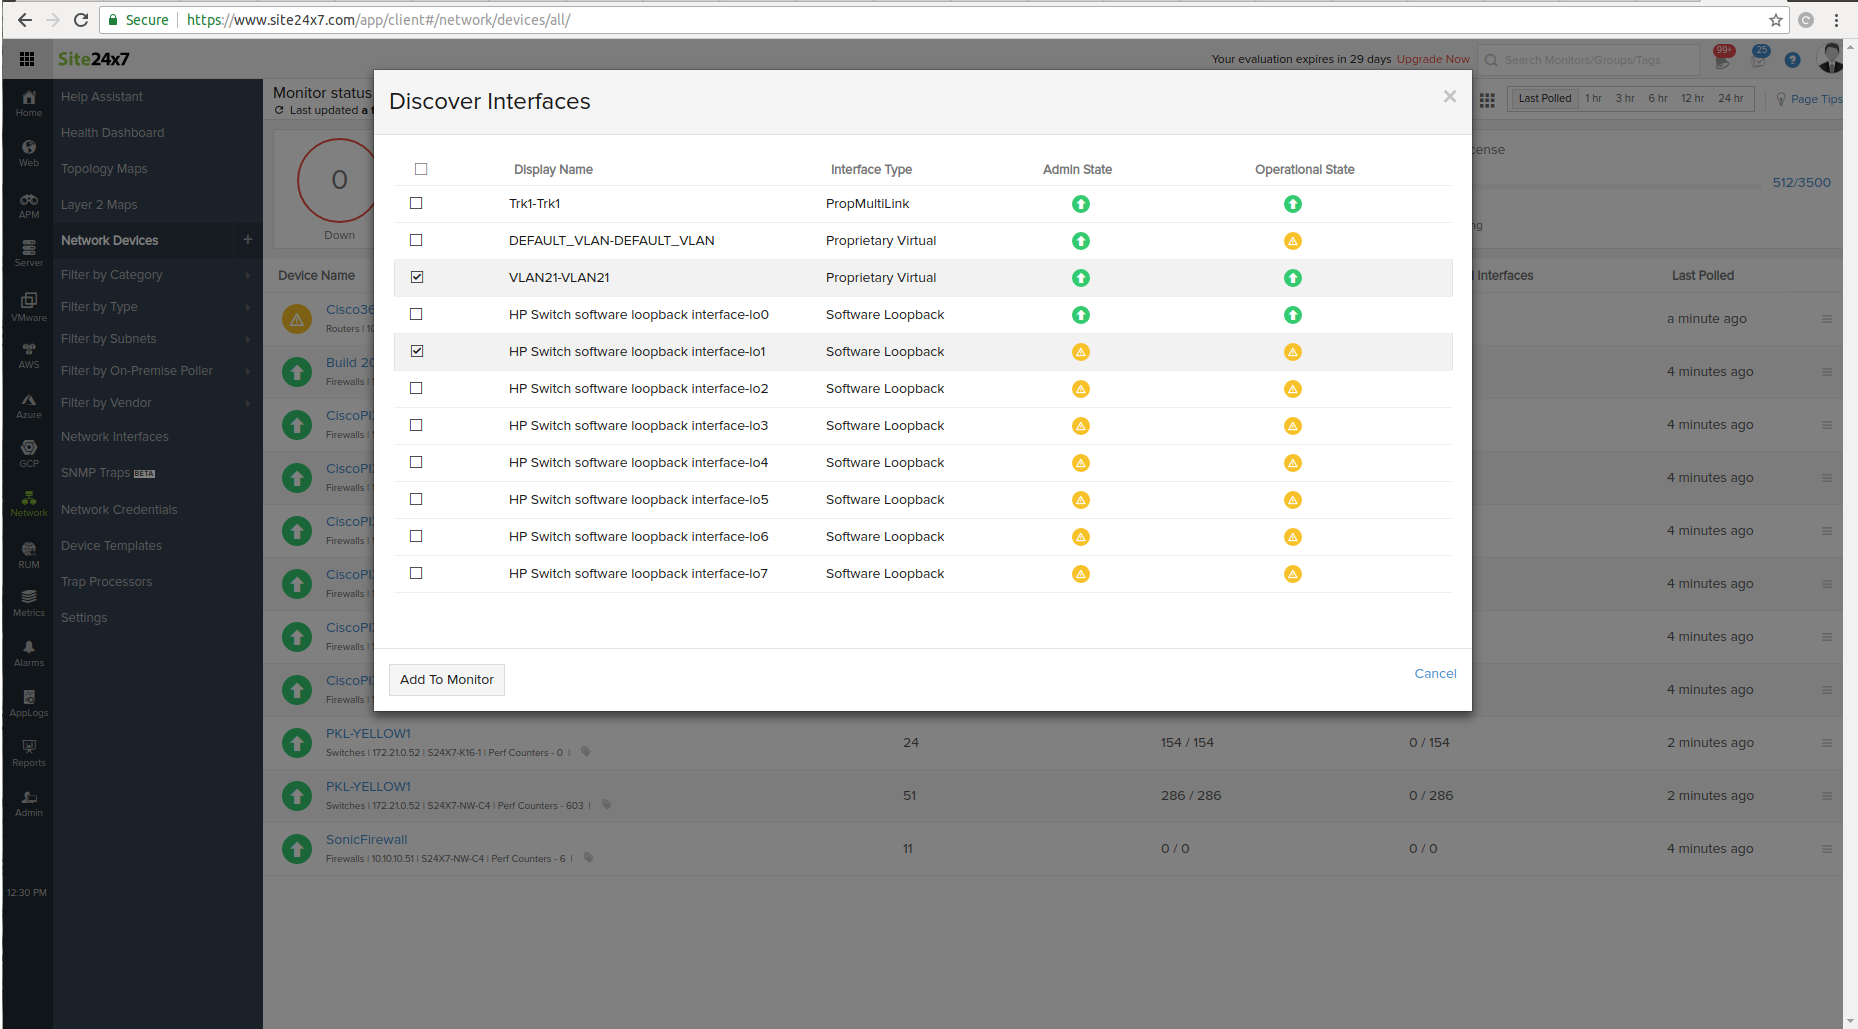The height and width of the screenshot is (1029, 1858).
Task: Go back in the browser
Action: point(25,20)
